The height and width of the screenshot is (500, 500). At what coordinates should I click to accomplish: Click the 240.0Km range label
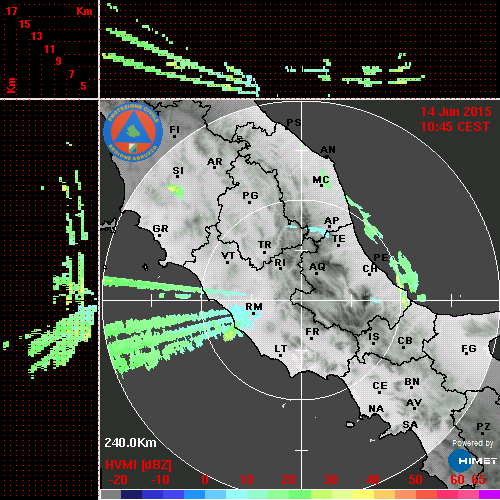(130, 443)
